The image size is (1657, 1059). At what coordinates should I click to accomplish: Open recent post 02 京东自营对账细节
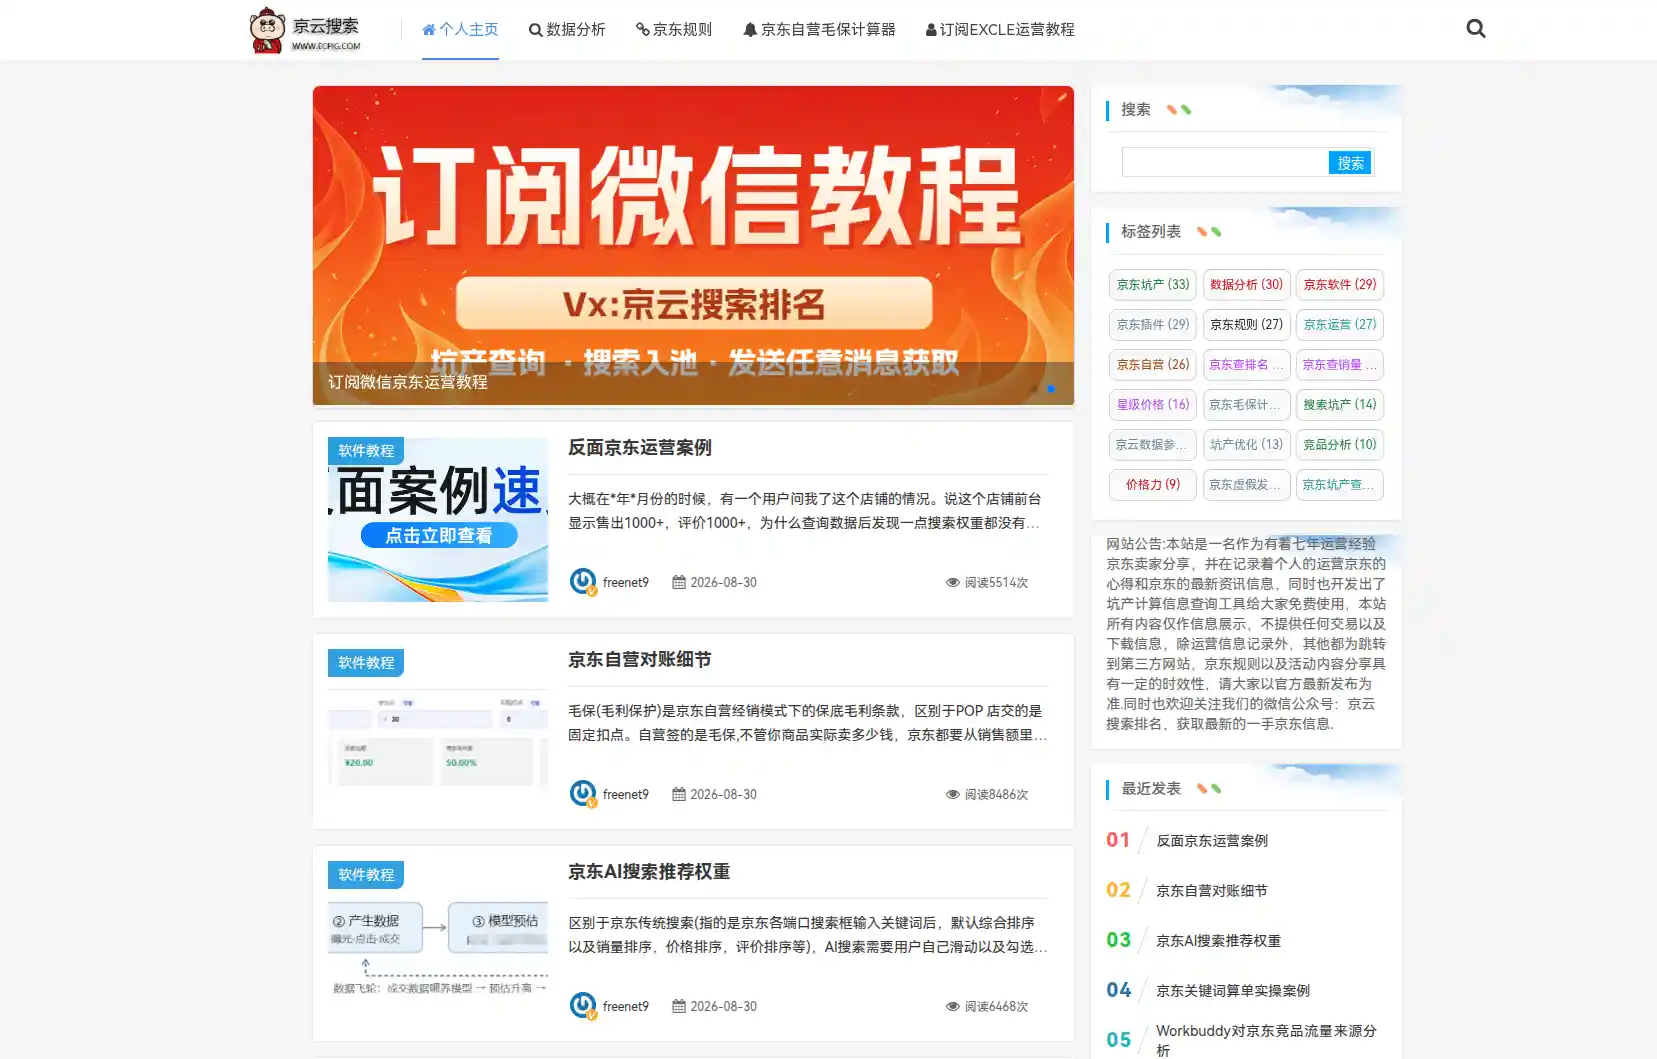click(x=1212, y=891)
